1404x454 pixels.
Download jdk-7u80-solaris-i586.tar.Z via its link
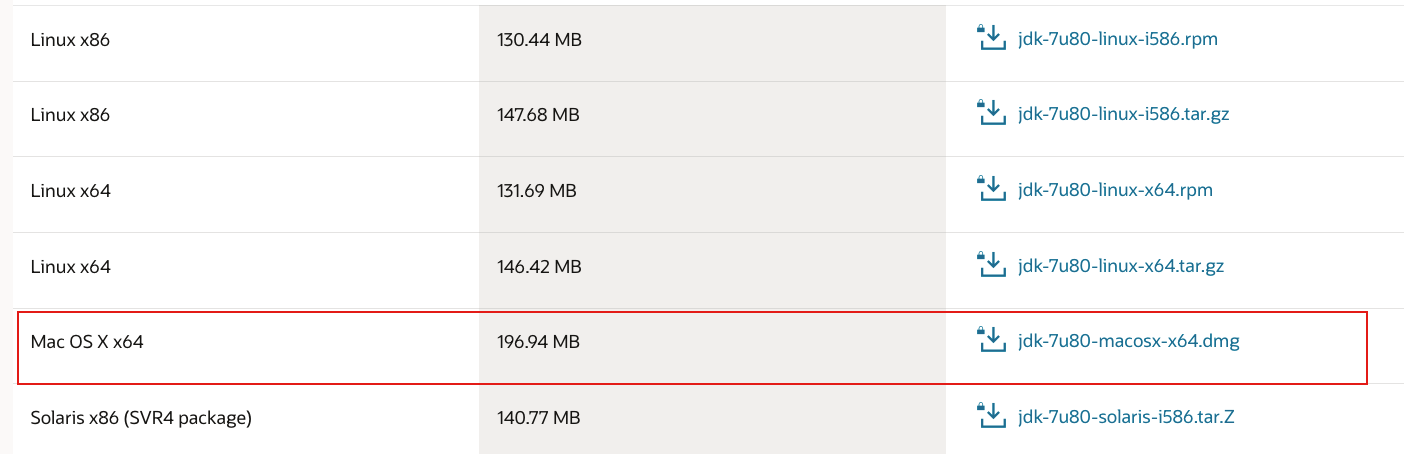point(1126,417)
